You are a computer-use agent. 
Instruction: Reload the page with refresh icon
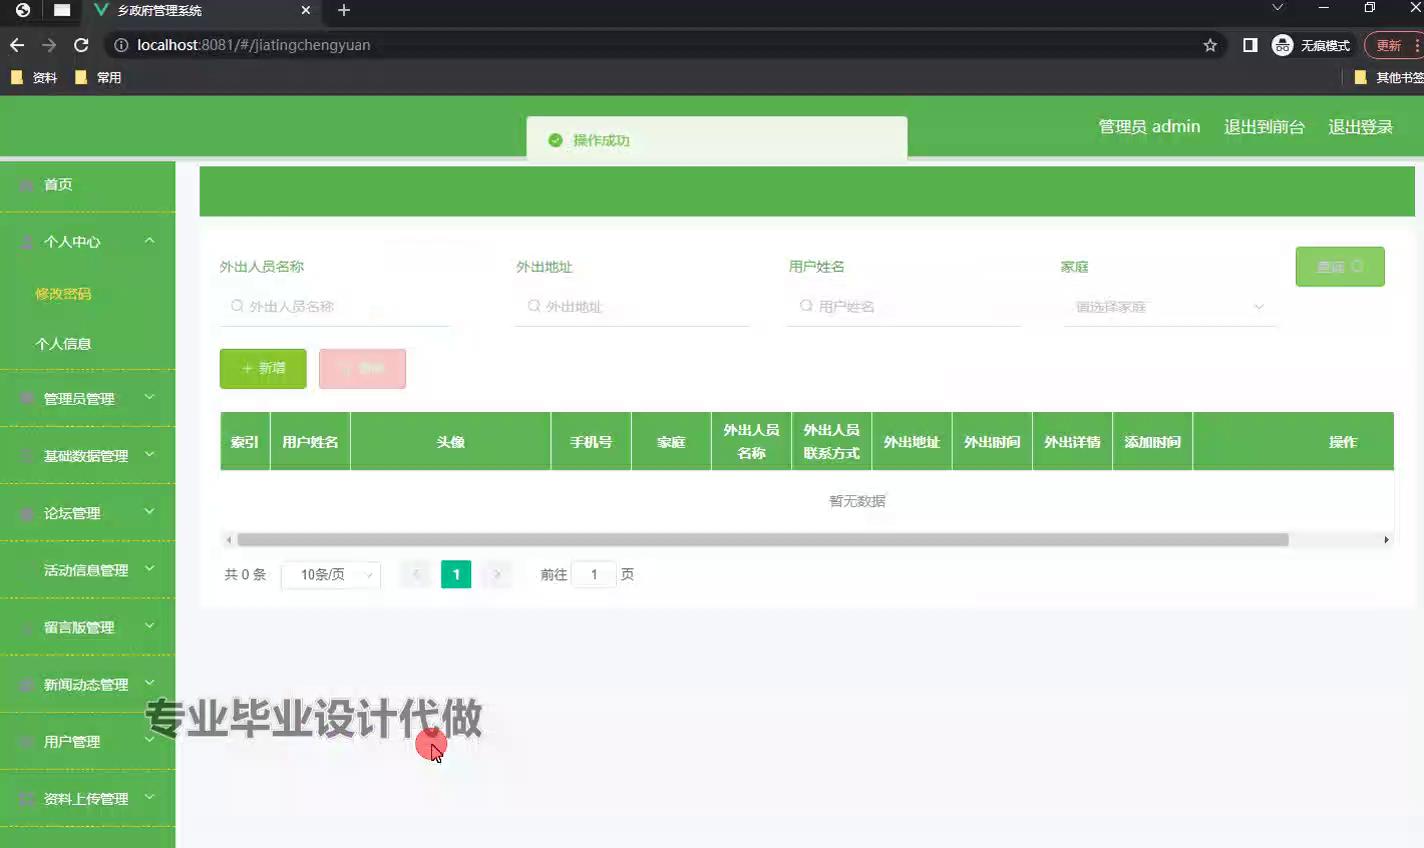81,45
